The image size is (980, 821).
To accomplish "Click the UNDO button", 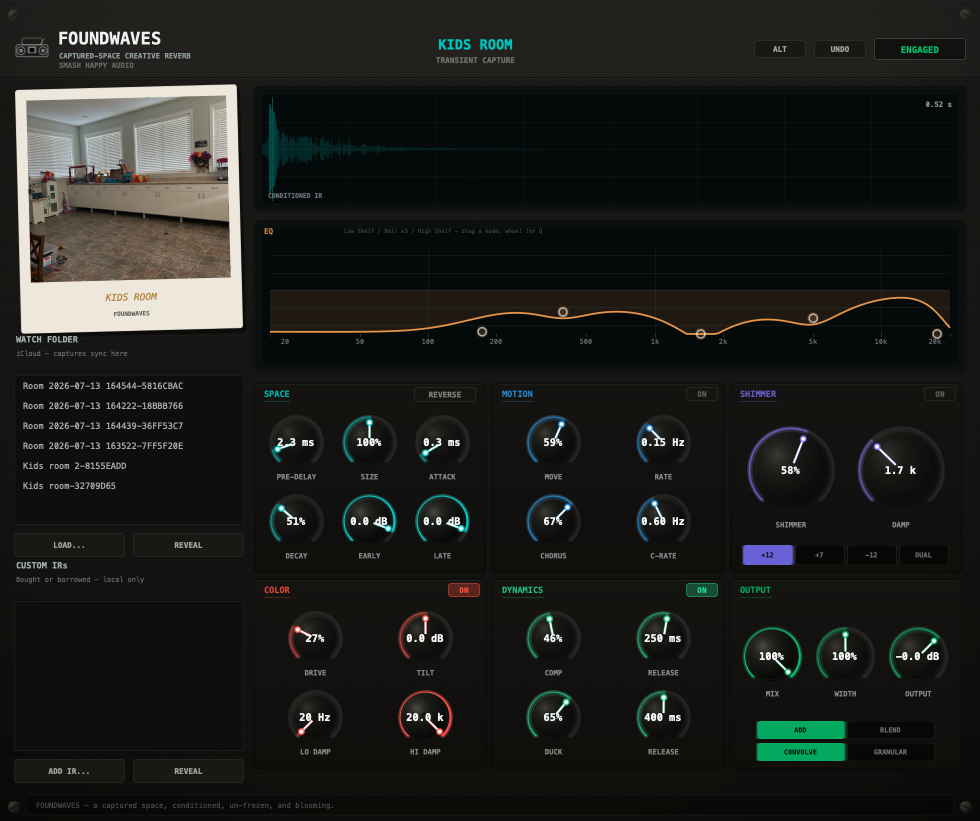I will click(839, 49).
